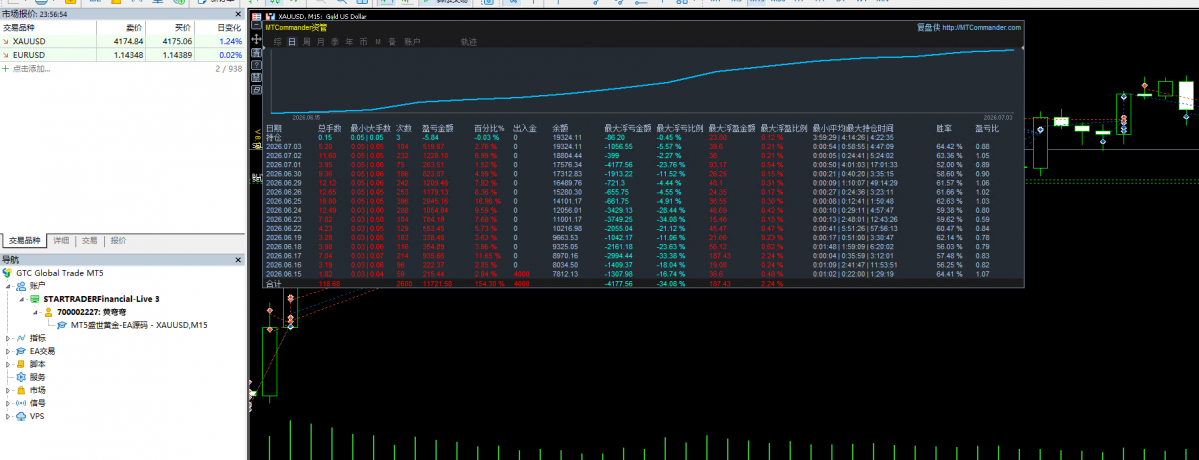
Task: Open the http://MTCommander.com link
Action: click(x=982, y=28)
